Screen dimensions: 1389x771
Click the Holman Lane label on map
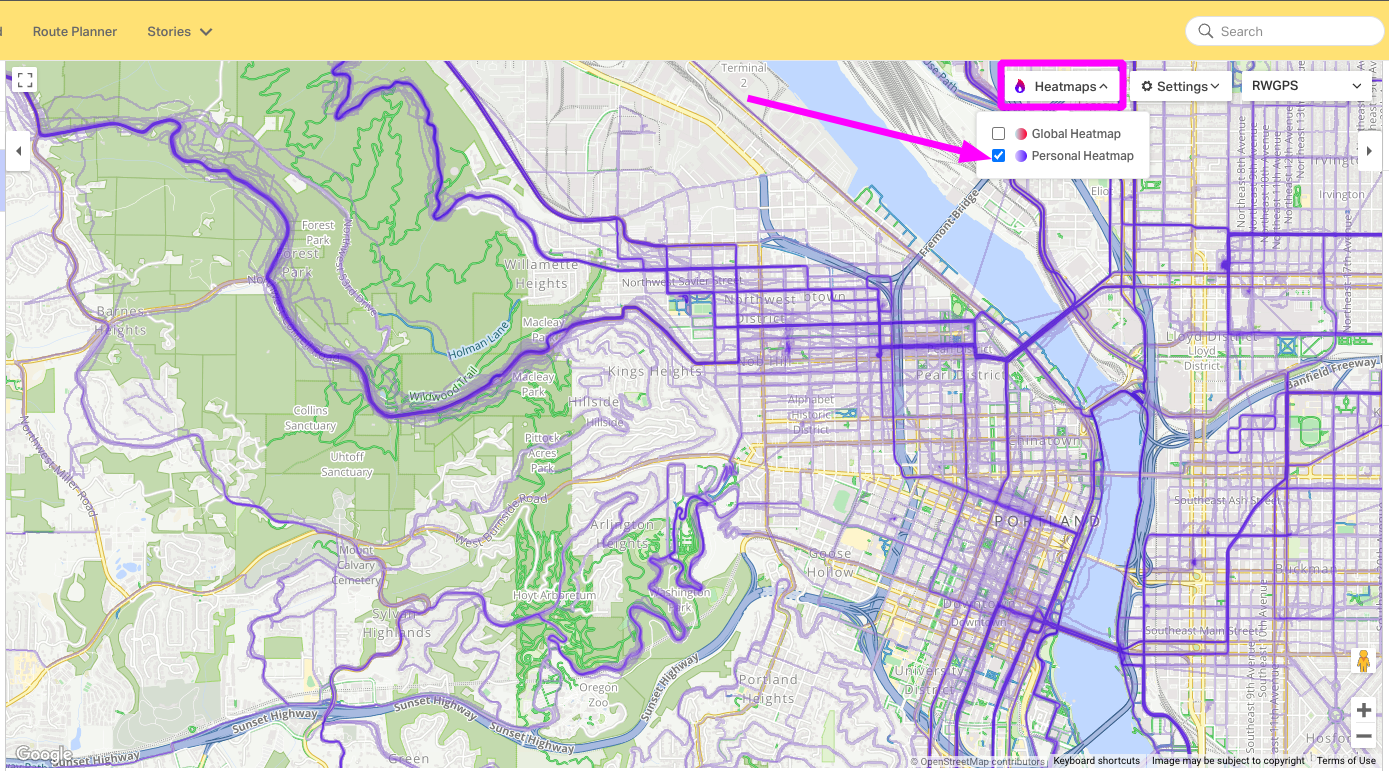[480, 340]
